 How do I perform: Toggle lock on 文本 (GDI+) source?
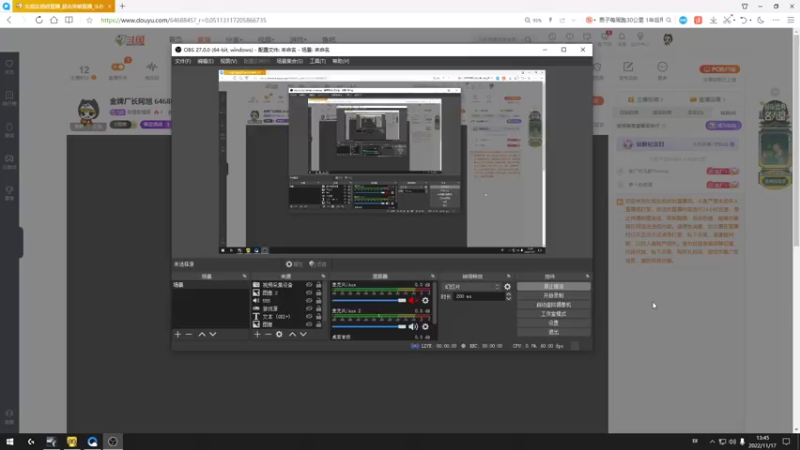318,316
